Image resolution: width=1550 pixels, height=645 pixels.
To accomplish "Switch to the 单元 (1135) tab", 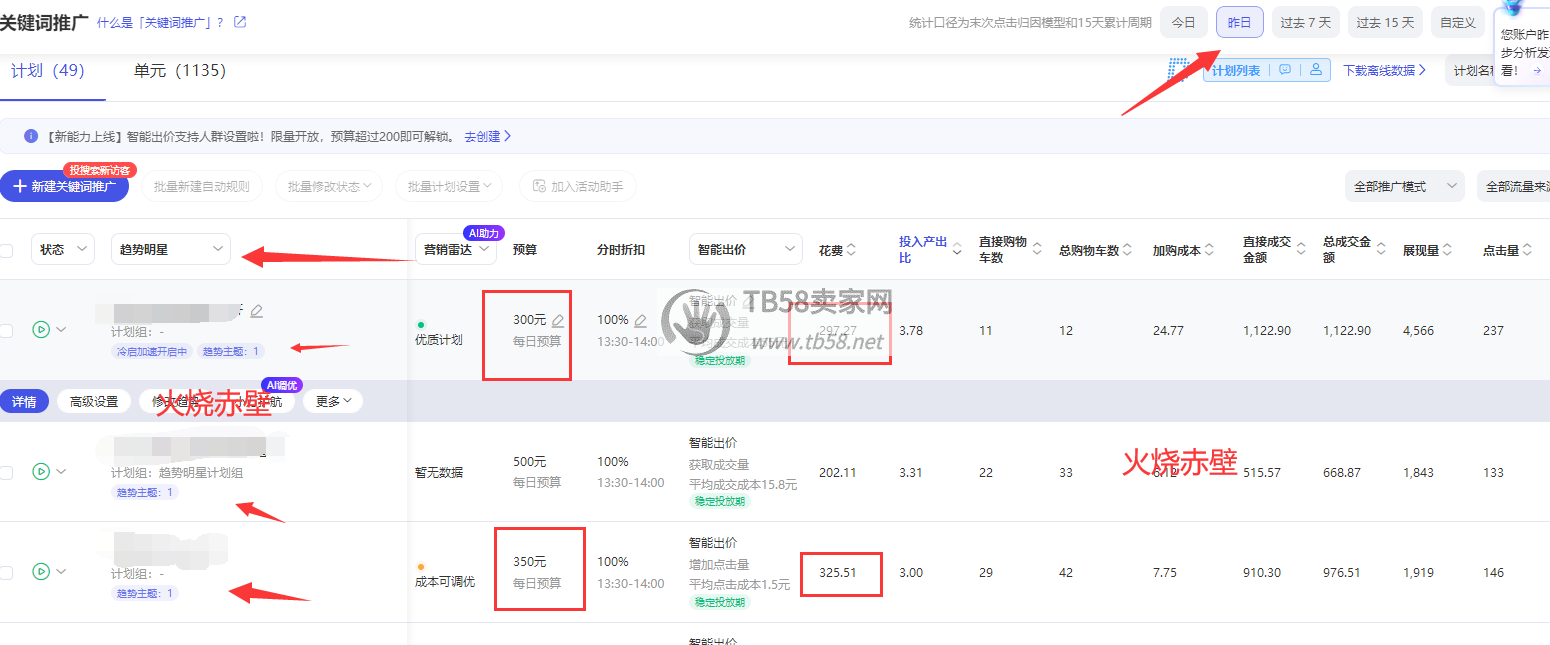I will [x=180, y=71].
